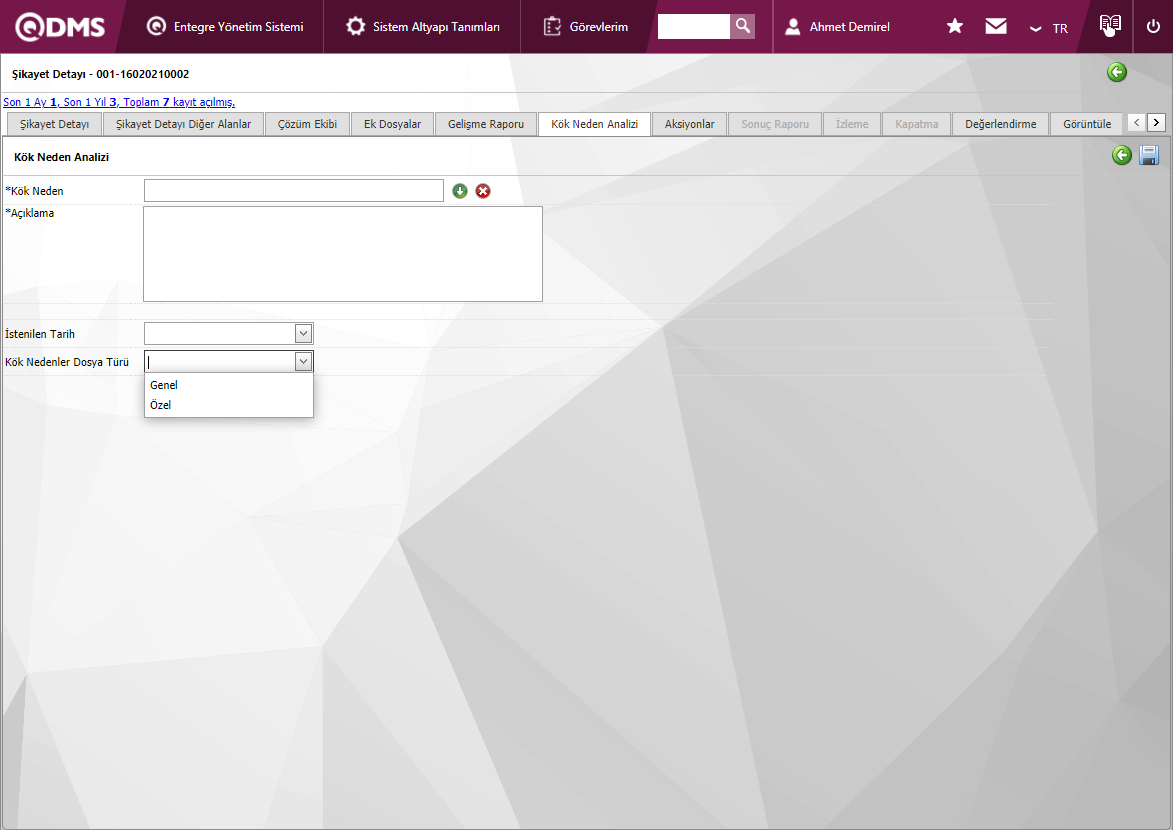
Task: Click green back arrow beside Şikayet Detayı title
Action: coord(1117,72)
